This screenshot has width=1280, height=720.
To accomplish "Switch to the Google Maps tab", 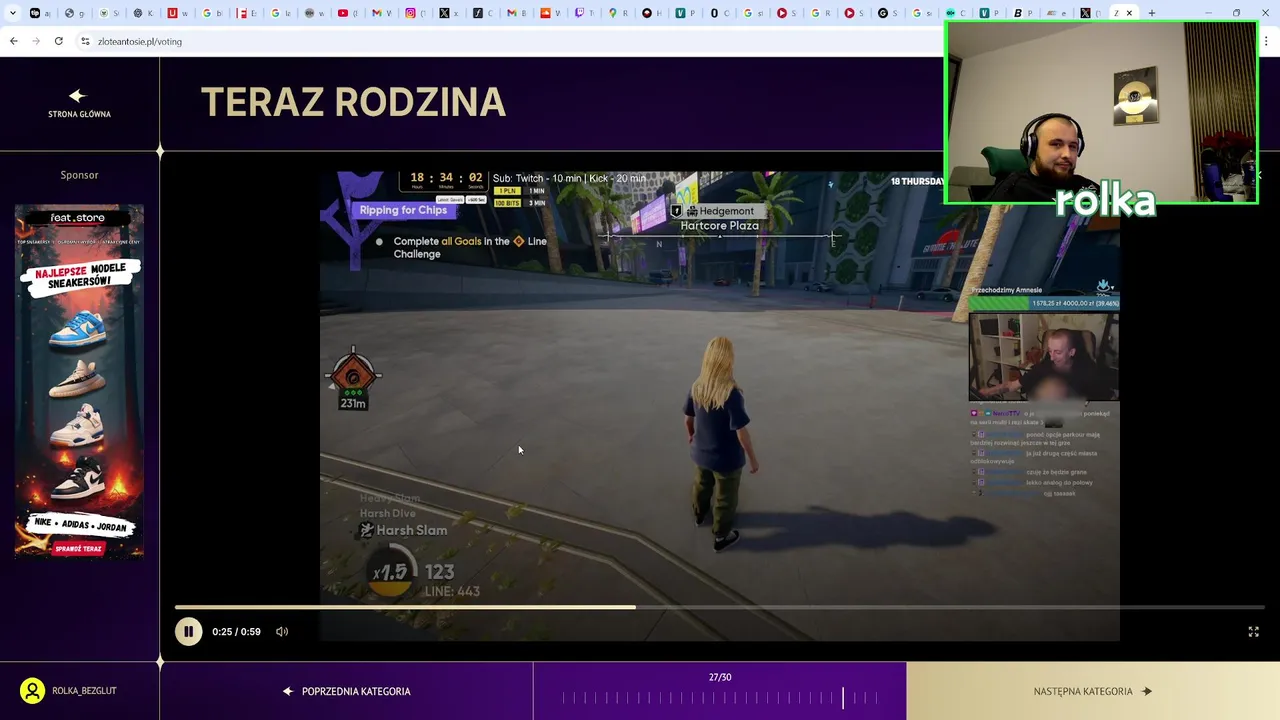I will [x=618, y=13].
